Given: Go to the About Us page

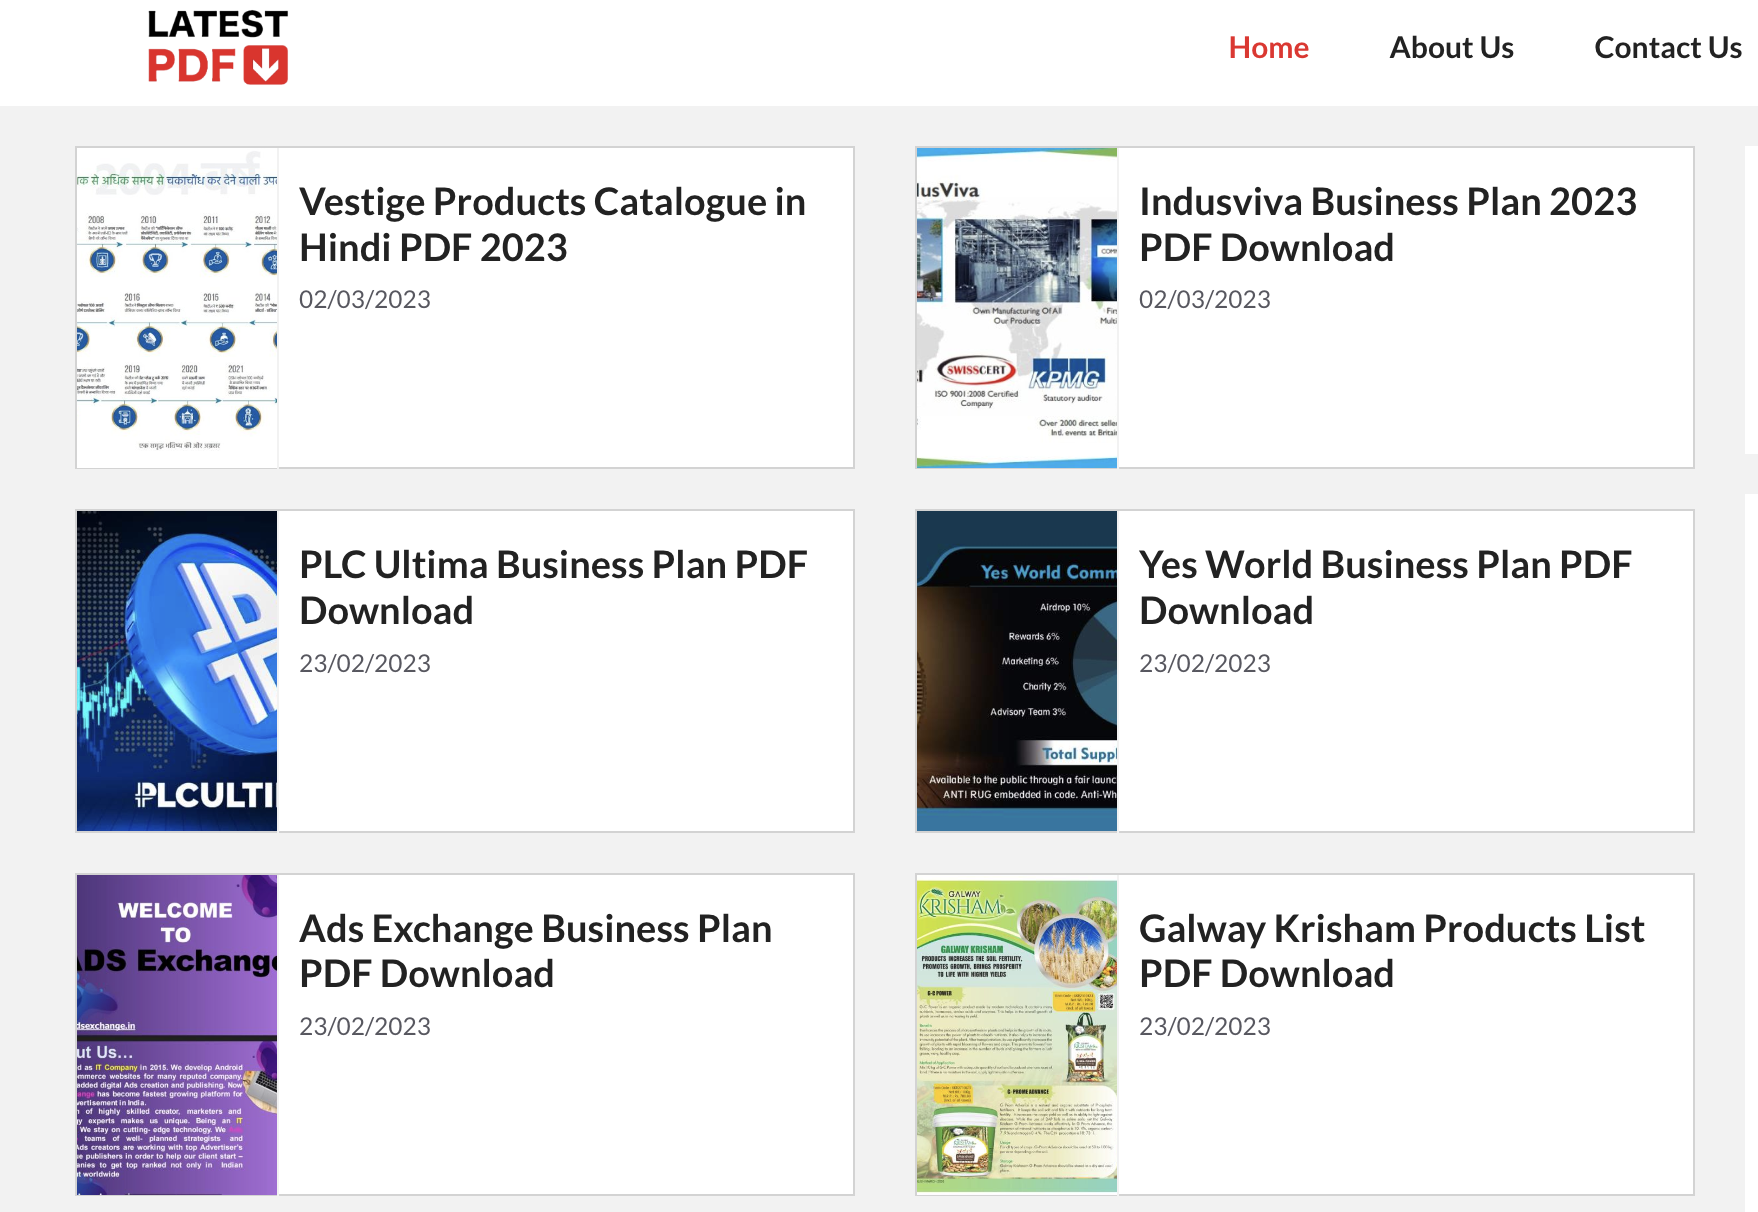Looking at the screenshot, I should [1451, 47].
